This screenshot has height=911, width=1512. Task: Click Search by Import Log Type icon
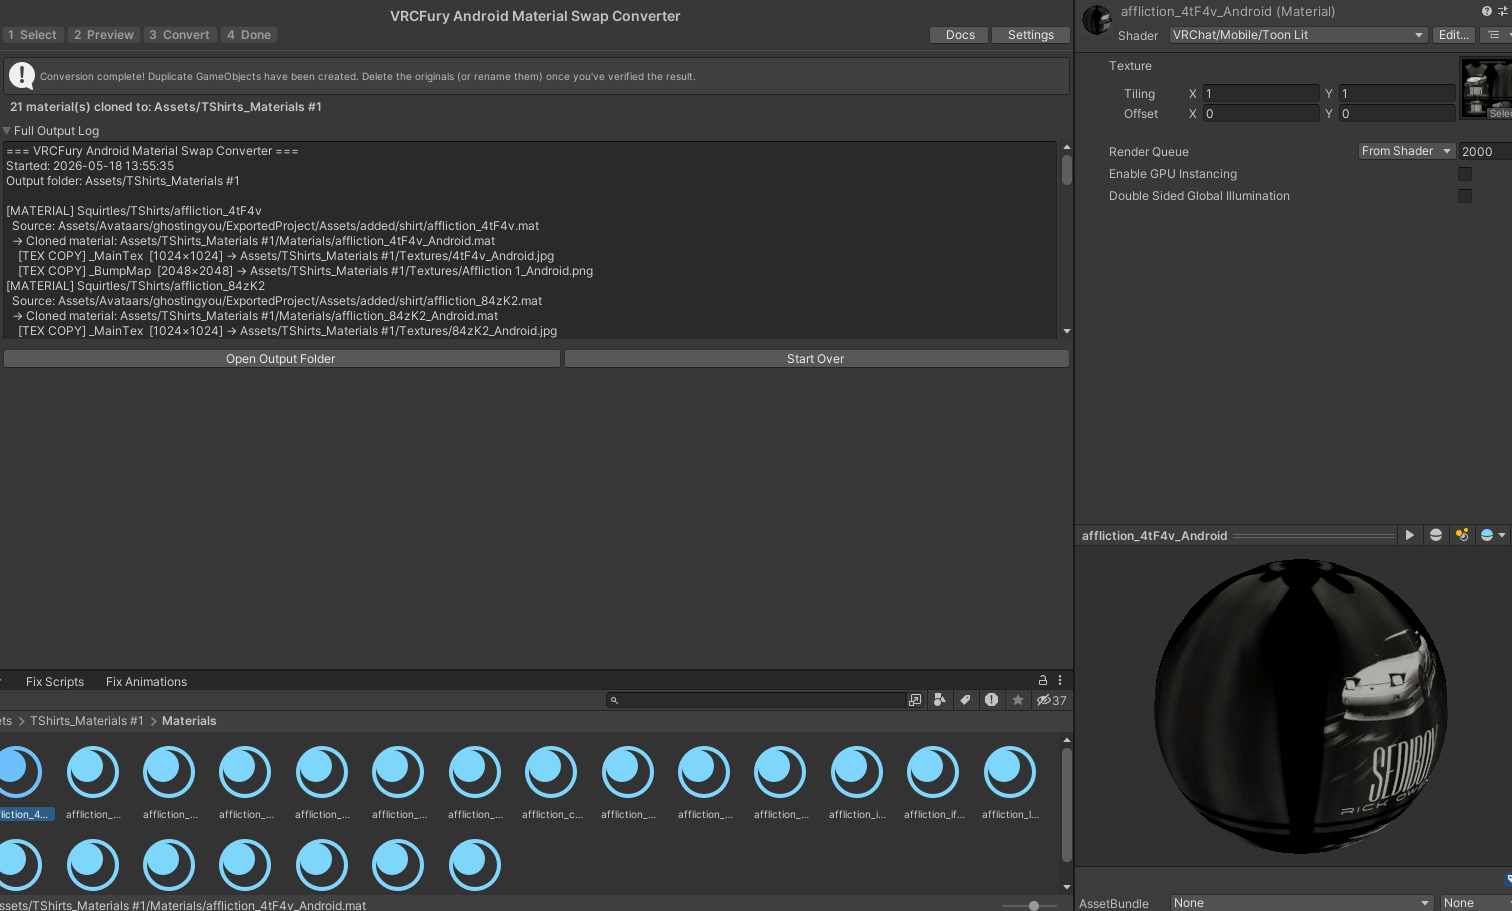(991, 700)
